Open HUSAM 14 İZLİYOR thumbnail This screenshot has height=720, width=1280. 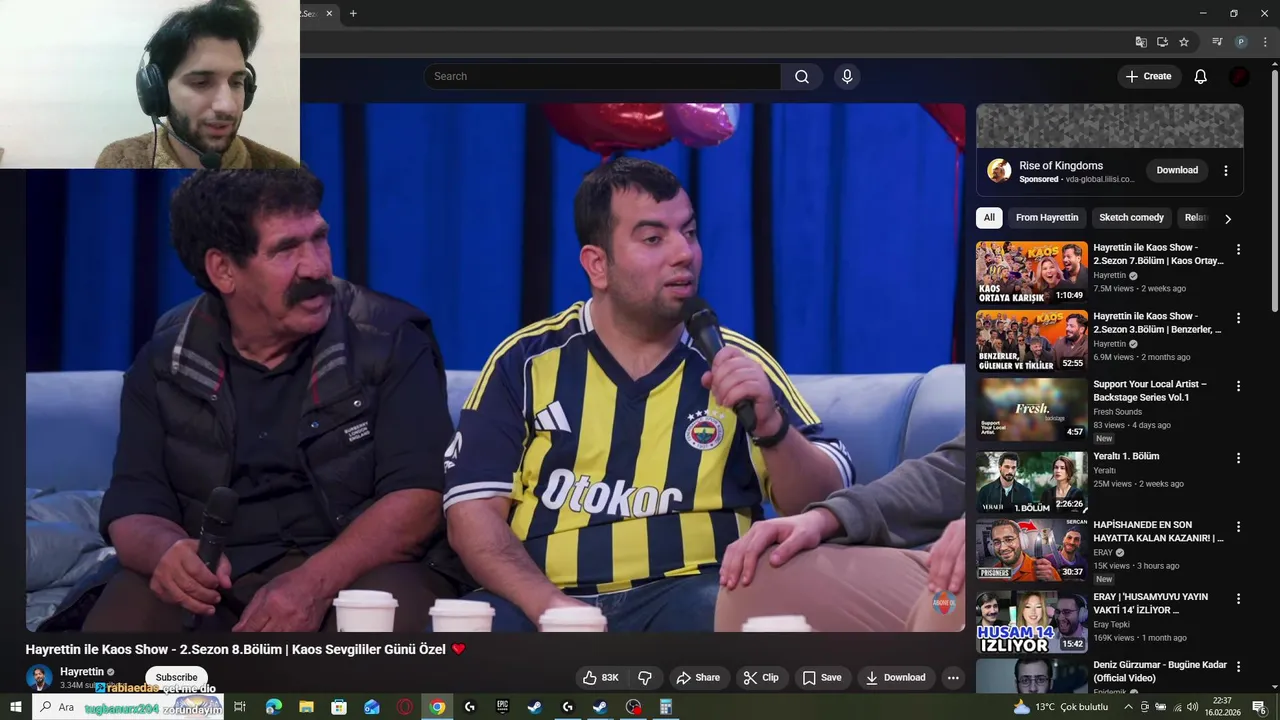pyautogui.click(x=1031, y=622)
